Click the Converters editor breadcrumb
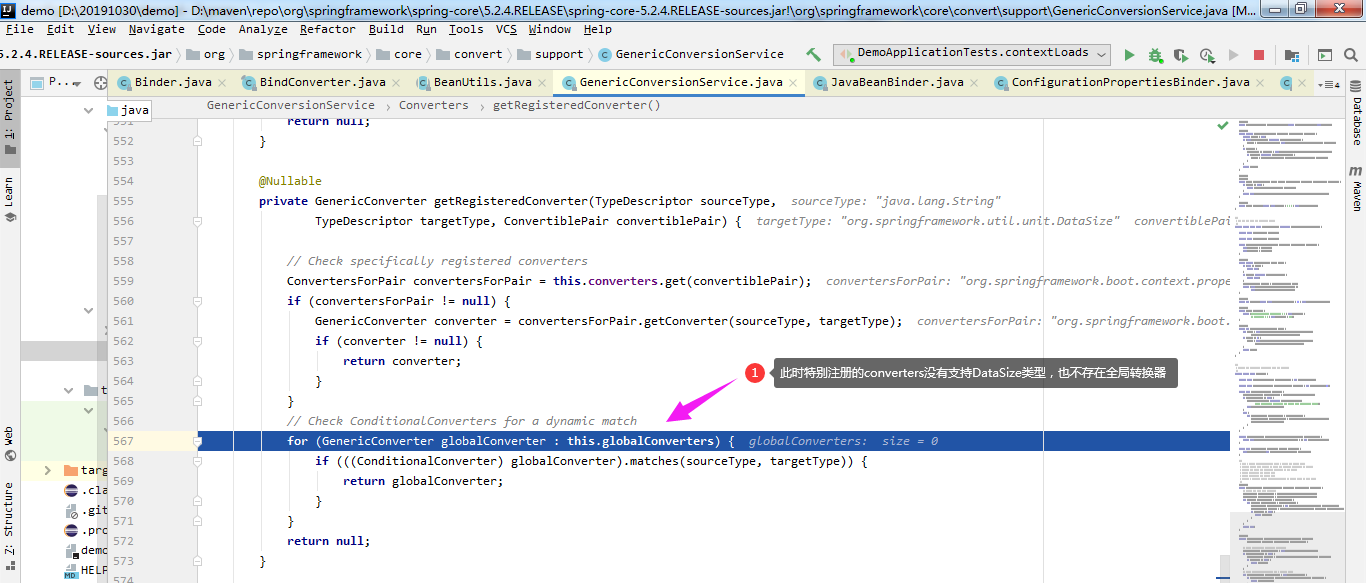1366x583 pixels. pyautogui.click(x=433, y=105)
